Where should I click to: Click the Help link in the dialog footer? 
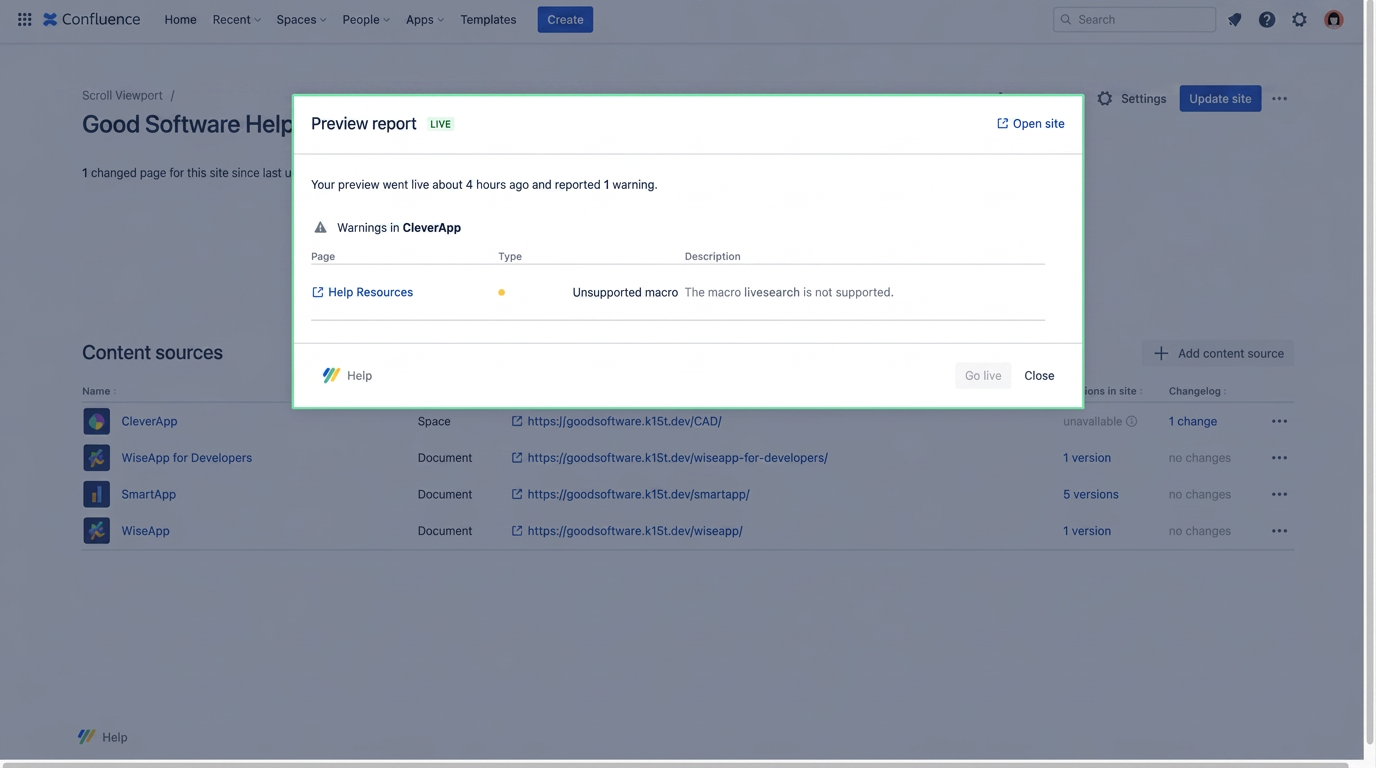click(x=359, y=375)
